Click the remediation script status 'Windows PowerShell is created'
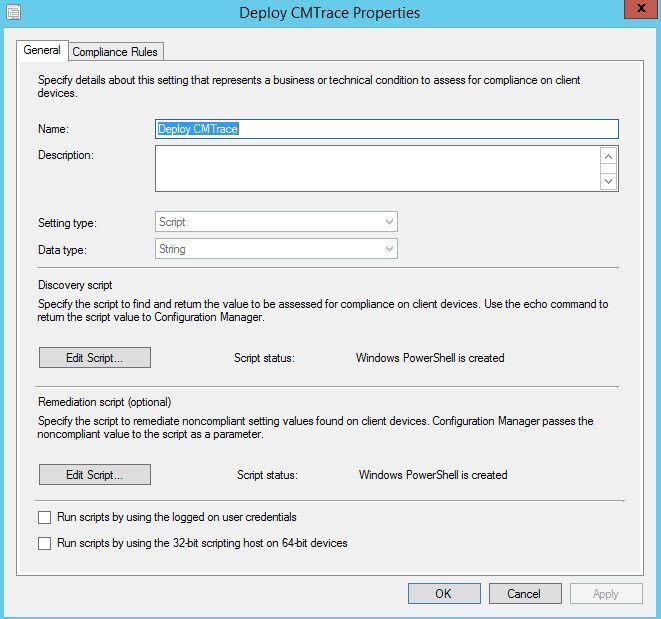This screenshot has height=619, width=661. tap(433, 475)
